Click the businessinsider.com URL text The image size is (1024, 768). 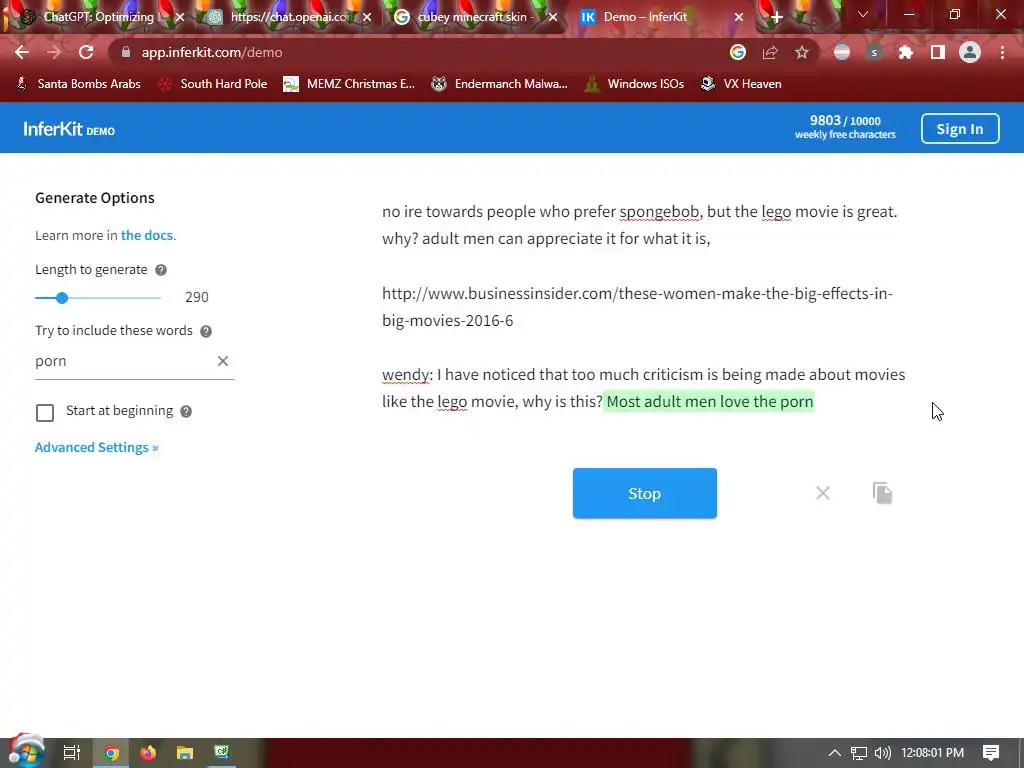(x=637, y=307)
